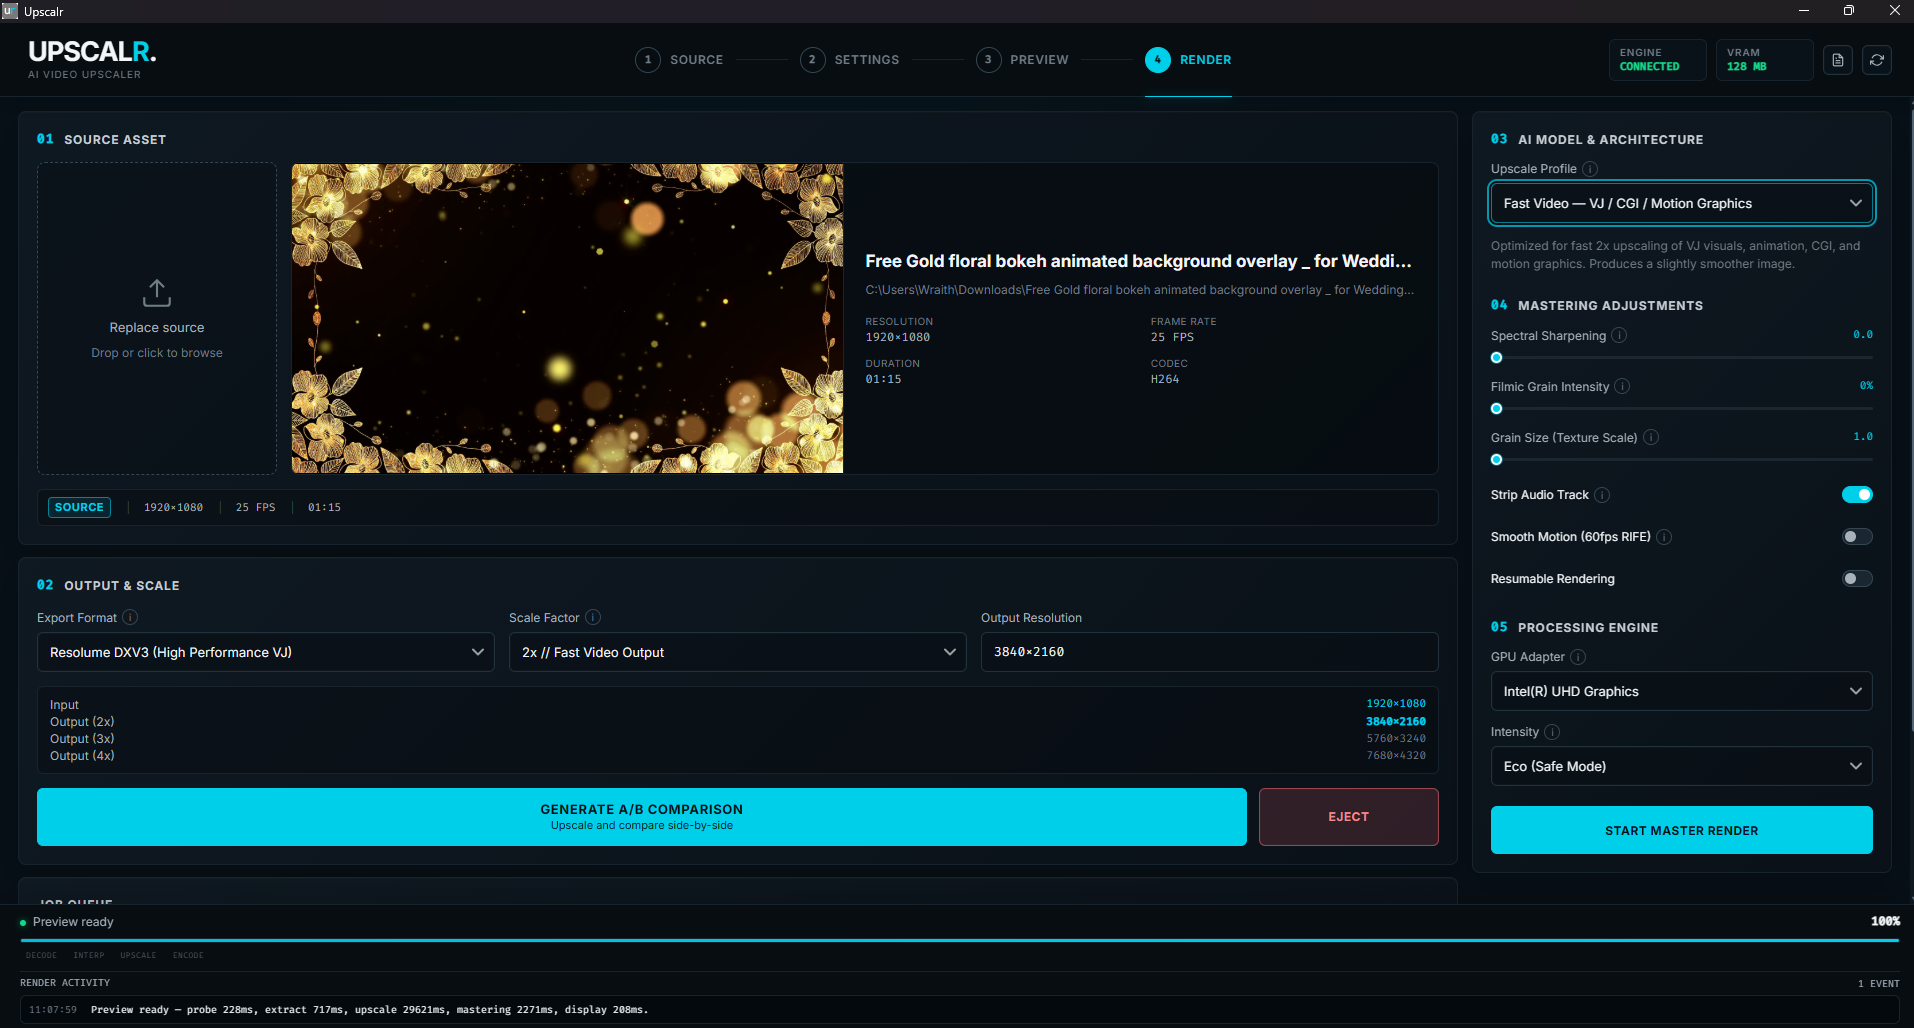The width and height of the screenshot is (1914, 1028).
Task: Show info for Upscale Profile
Action: pyautogui.click(x=1590, y=169)
